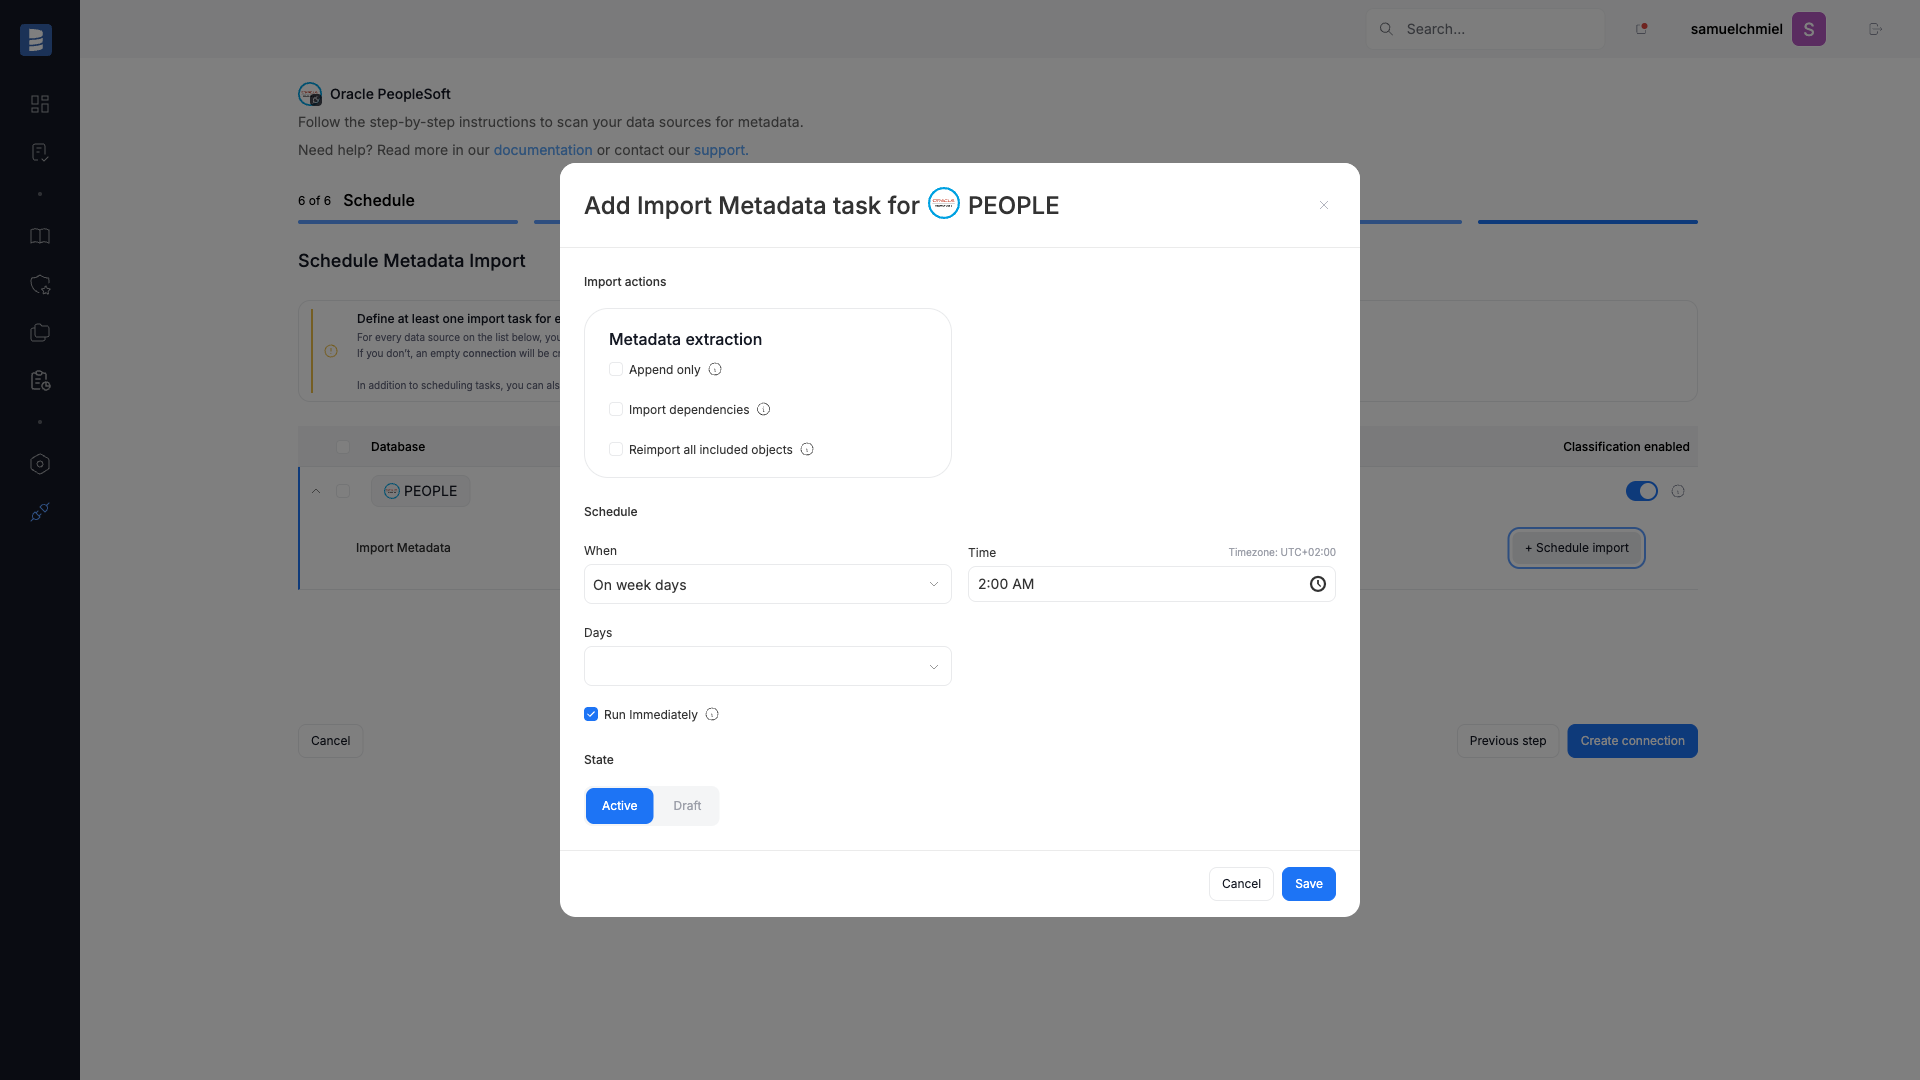Open the hexagon settings icon in sidebar
Screen dimensions: 1920x1080
click(40, 464)
